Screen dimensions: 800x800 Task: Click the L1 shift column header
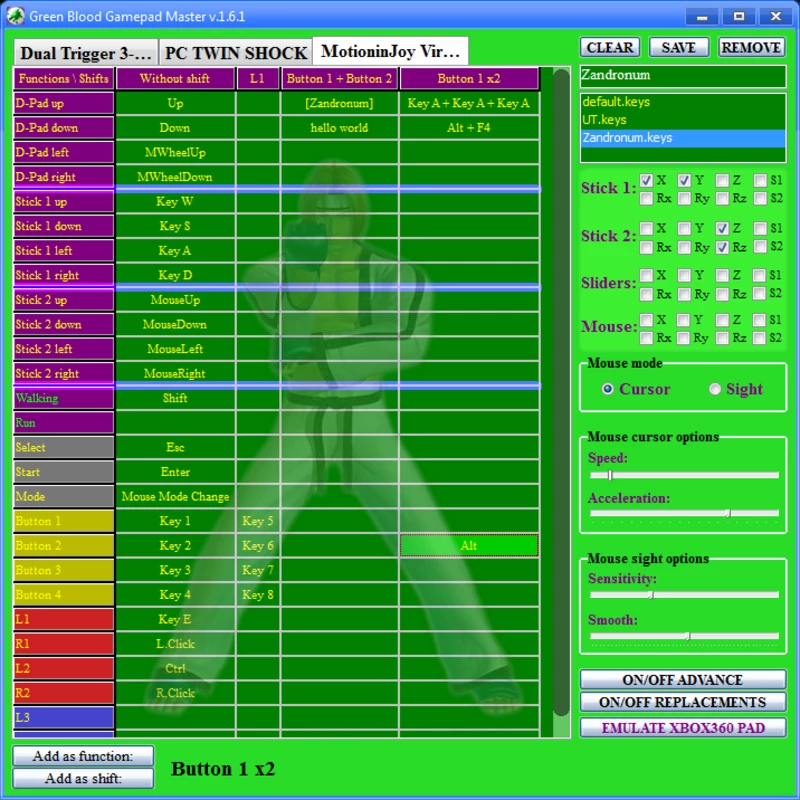coord(257,79)
